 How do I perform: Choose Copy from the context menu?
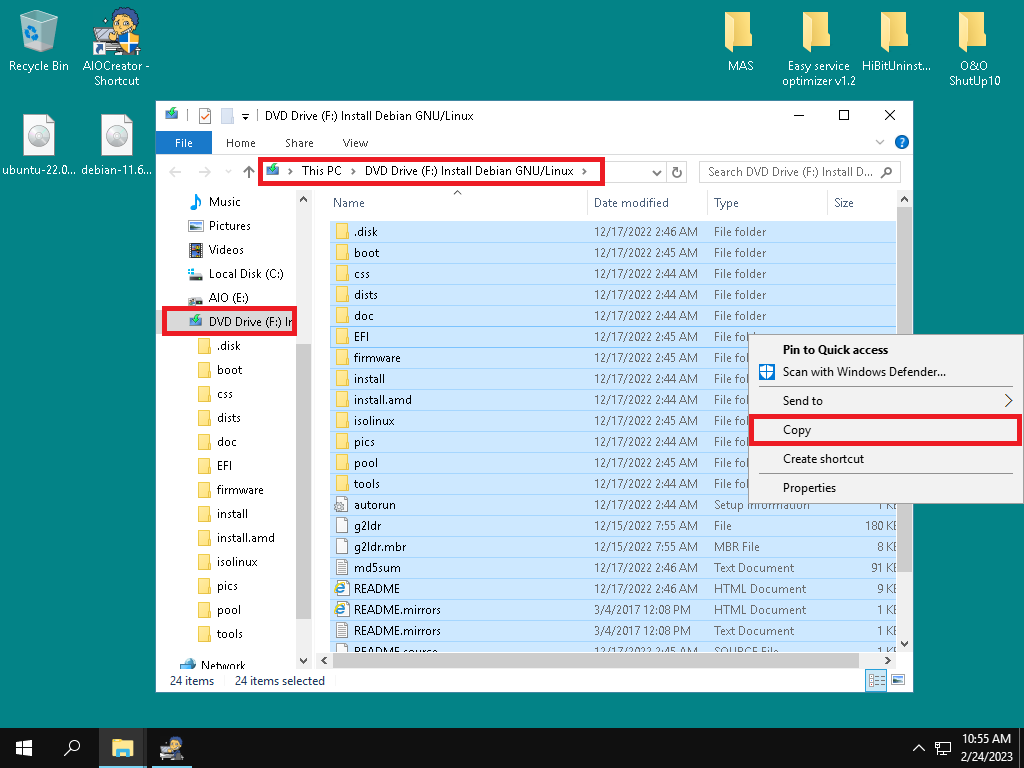coord(885,430)
